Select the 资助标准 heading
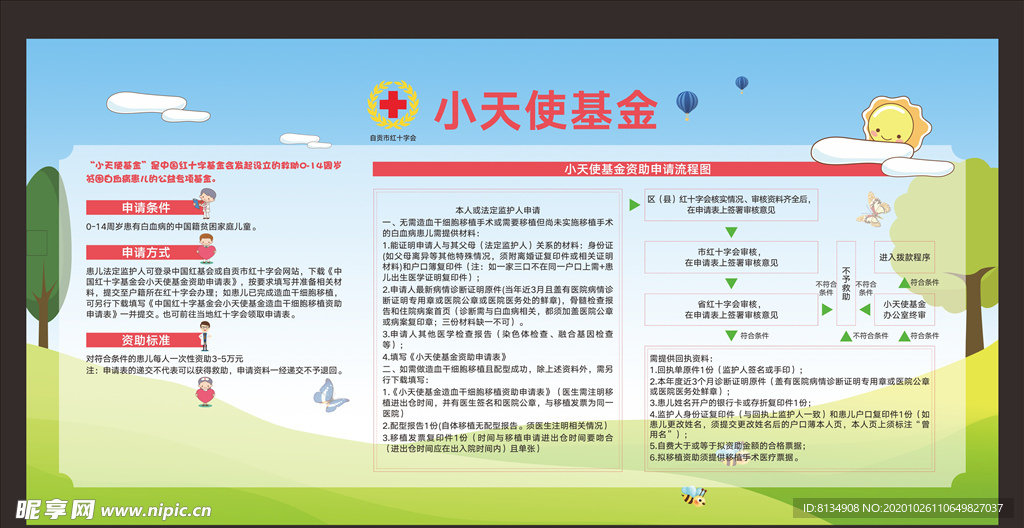The image size is (1024, 528). coord(144,340)
